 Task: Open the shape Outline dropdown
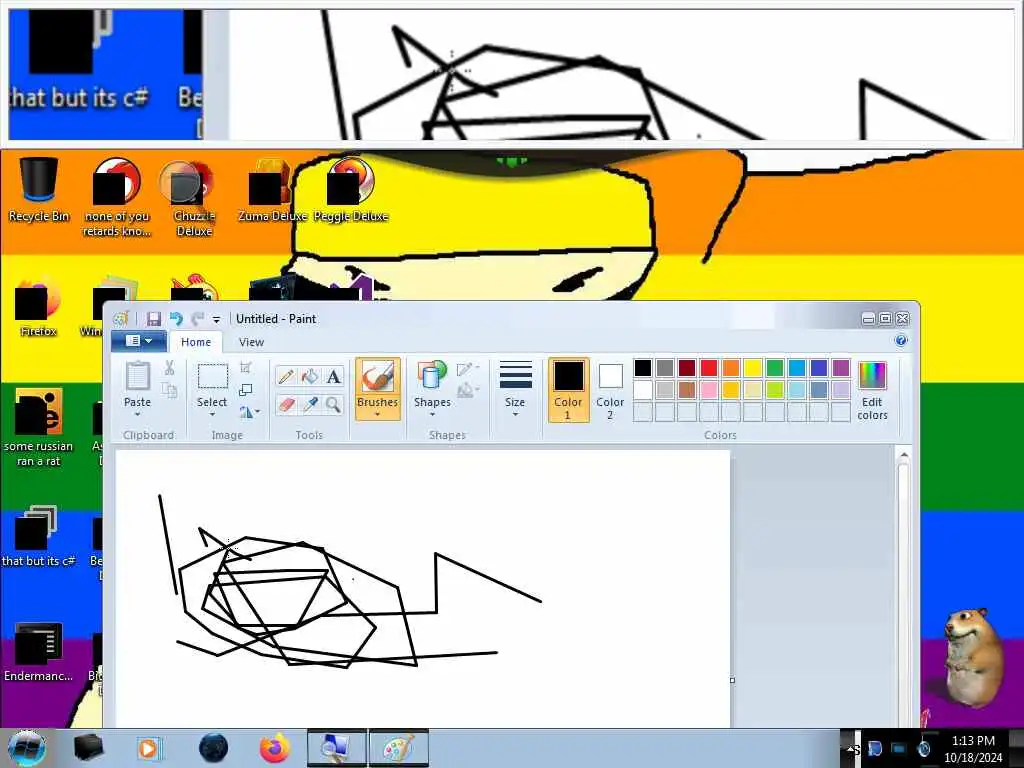[x=468, y=369]
